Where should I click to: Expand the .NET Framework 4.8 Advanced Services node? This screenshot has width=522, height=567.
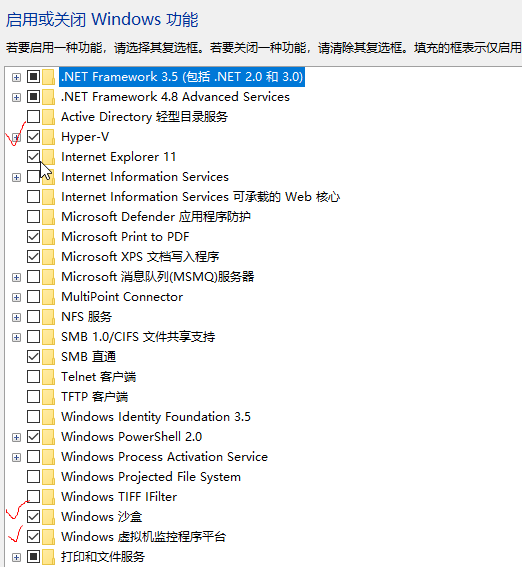pos(16,97)
